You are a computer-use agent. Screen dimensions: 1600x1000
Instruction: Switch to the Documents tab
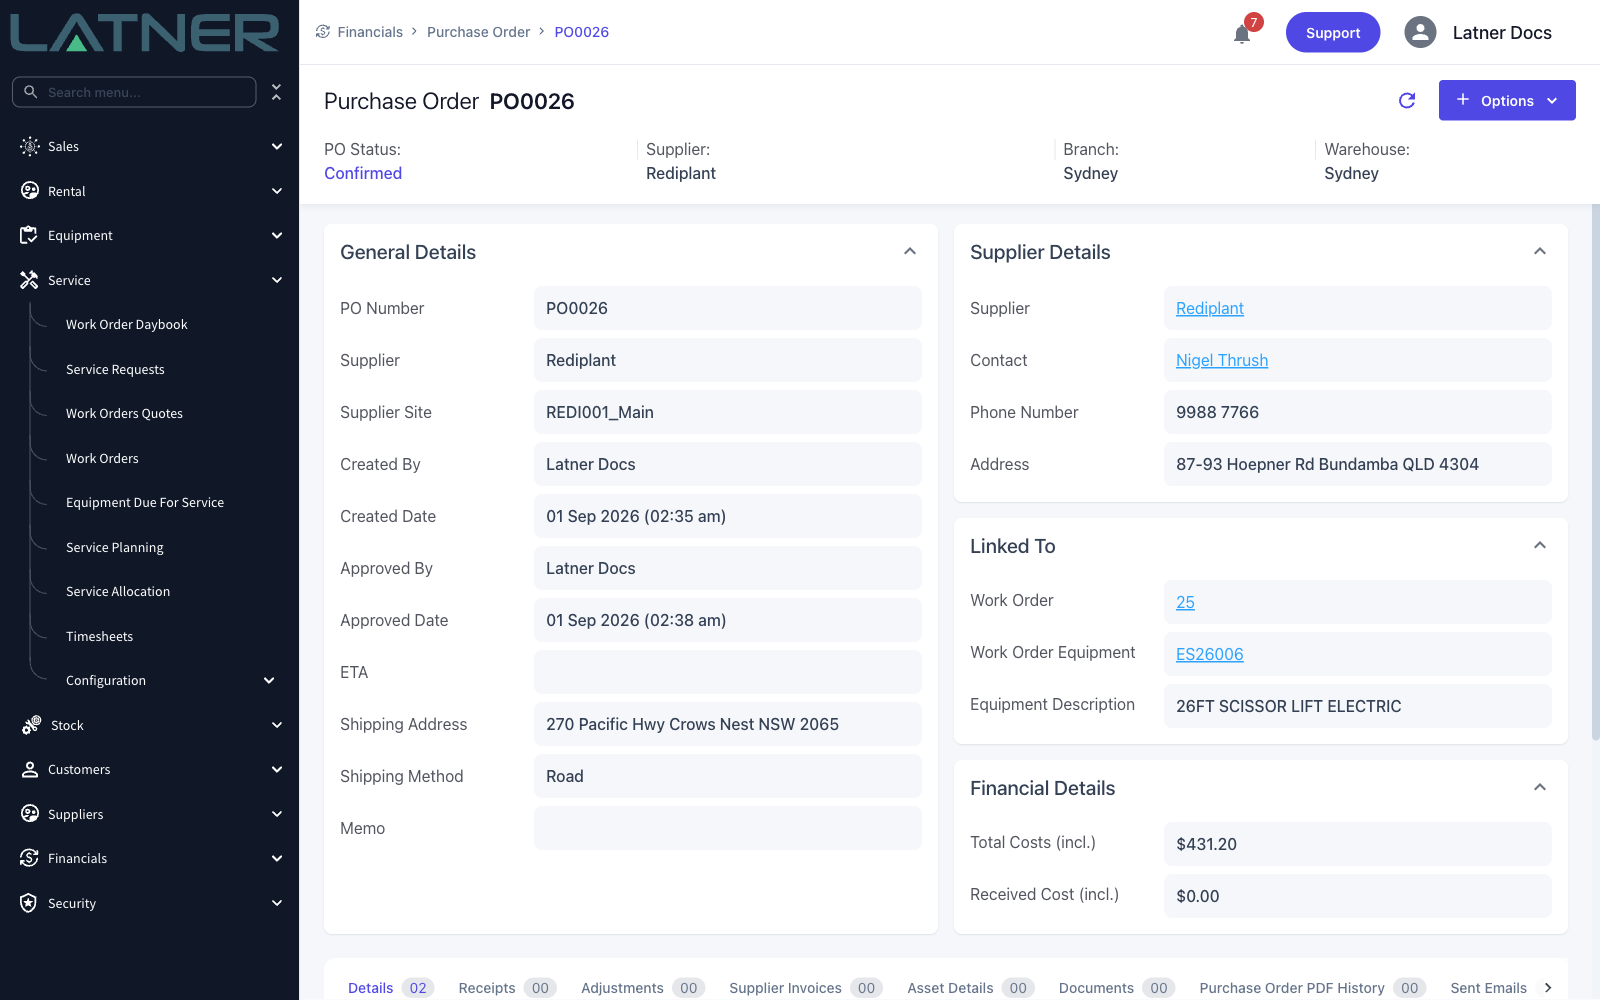click(x=1116, y=988)
